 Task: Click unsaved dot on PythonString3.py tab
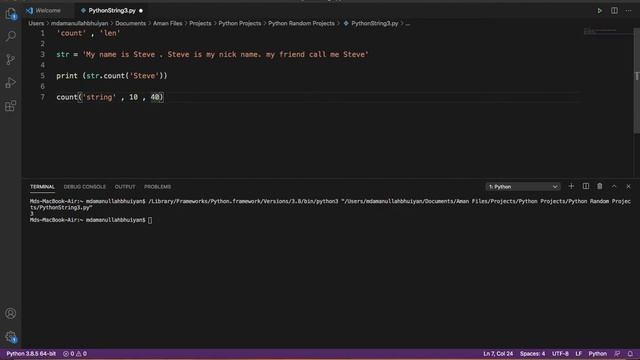tap(141, 11)
